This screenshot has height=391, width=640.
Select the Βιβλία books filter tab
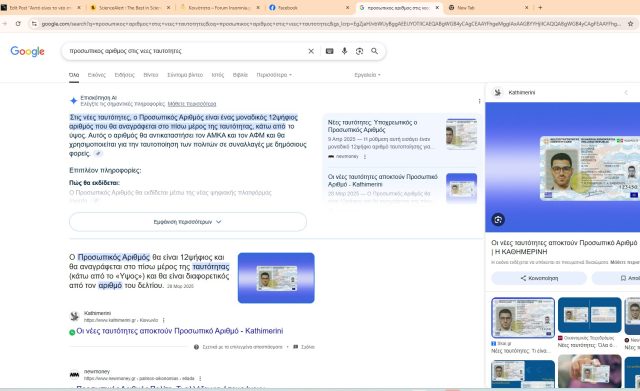coord(240,75)
